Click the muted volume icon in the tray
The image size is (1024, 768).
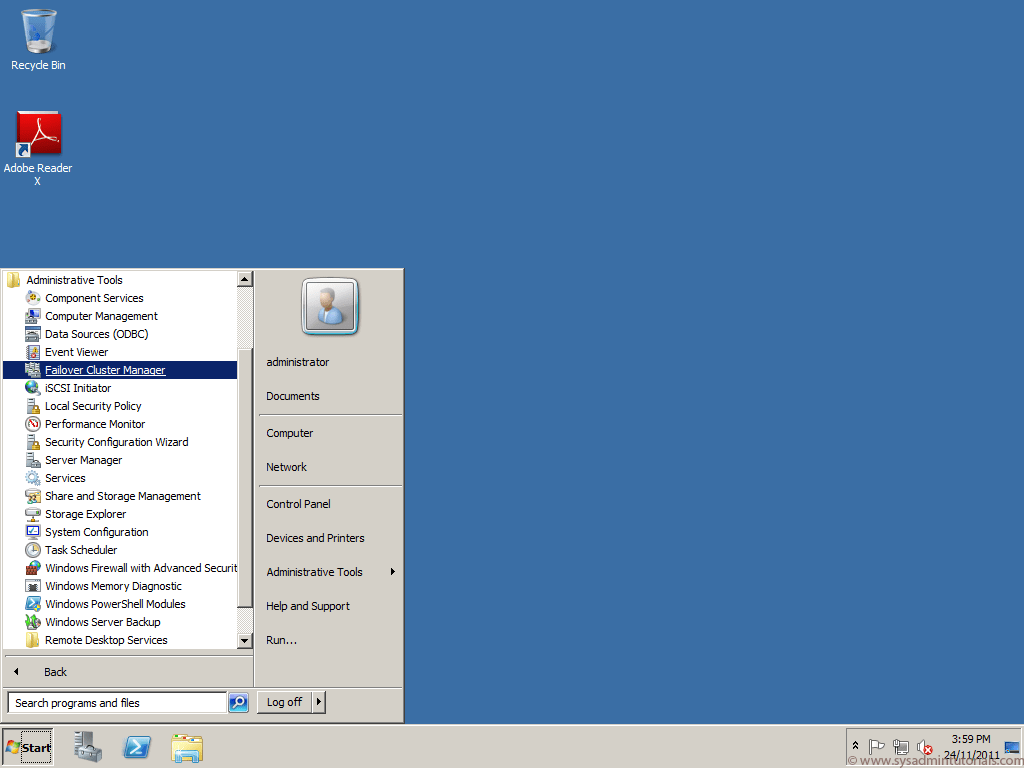coord(925,747)
